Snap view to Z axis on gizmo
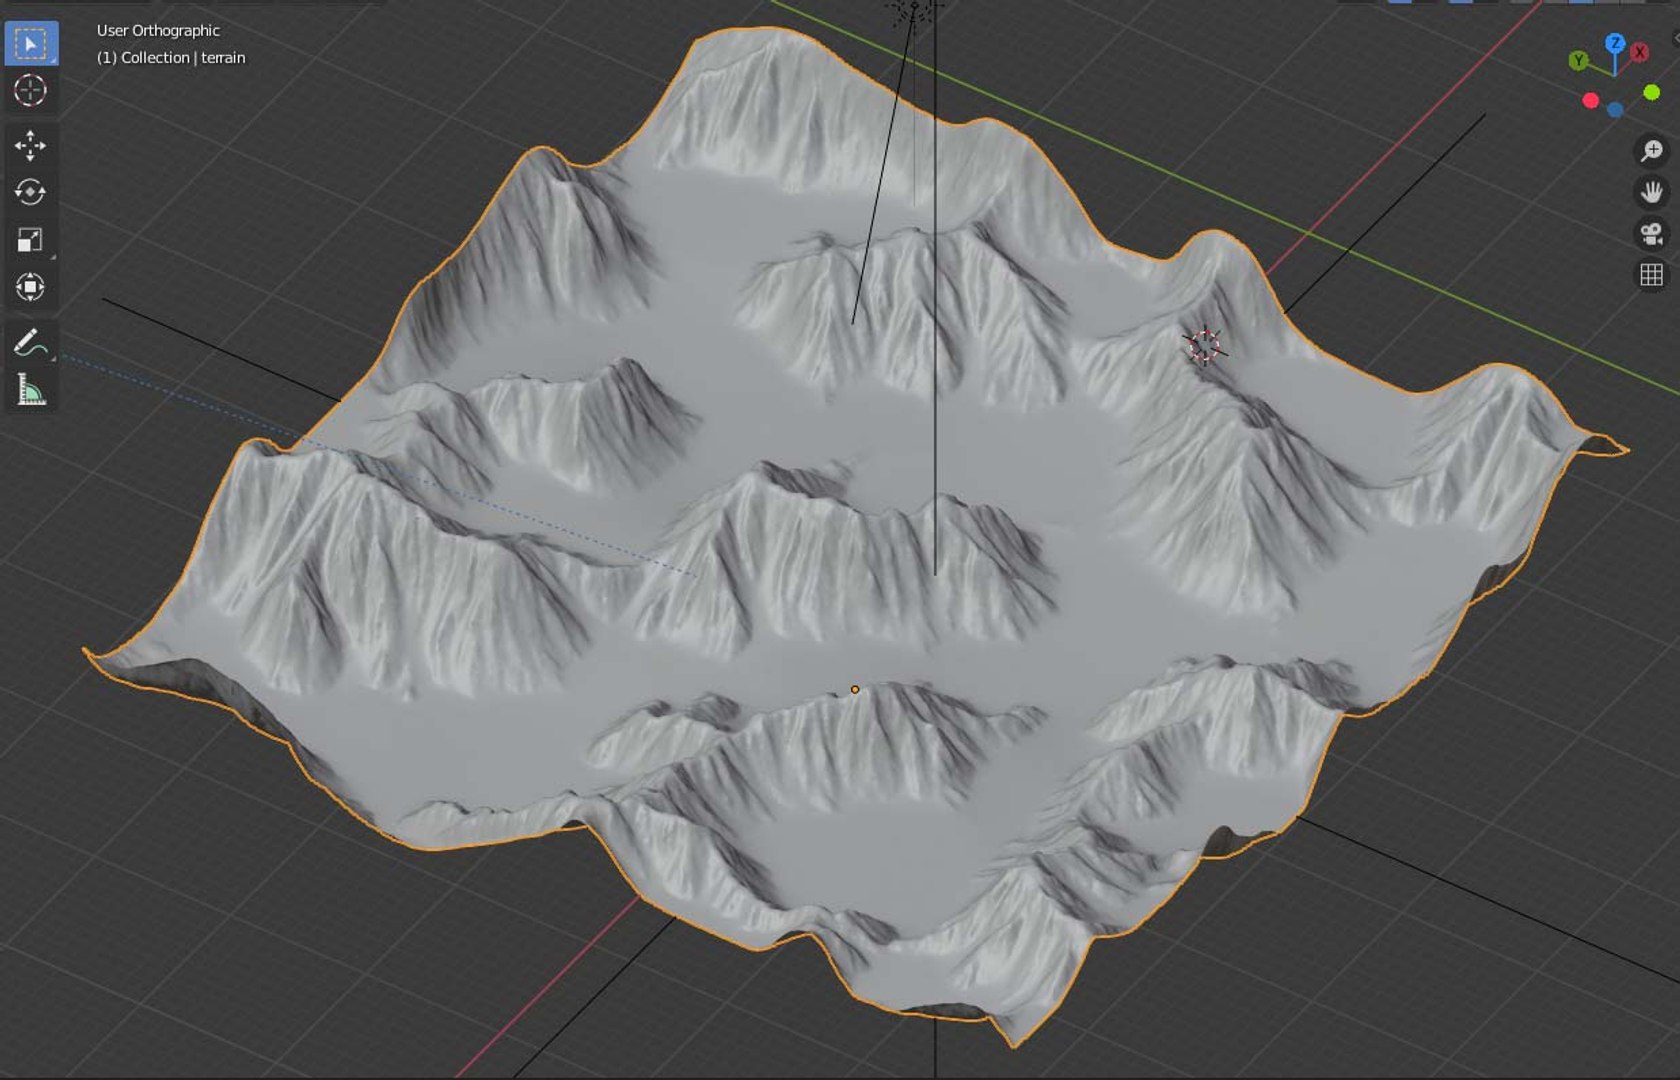1680x1080 pixels. point(1615,43)
